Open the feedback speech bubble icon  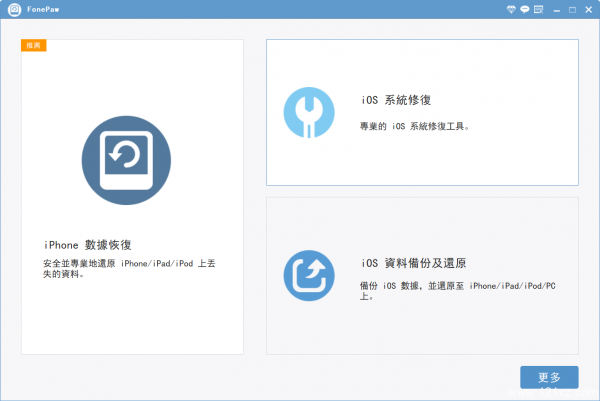coord(525,10)
